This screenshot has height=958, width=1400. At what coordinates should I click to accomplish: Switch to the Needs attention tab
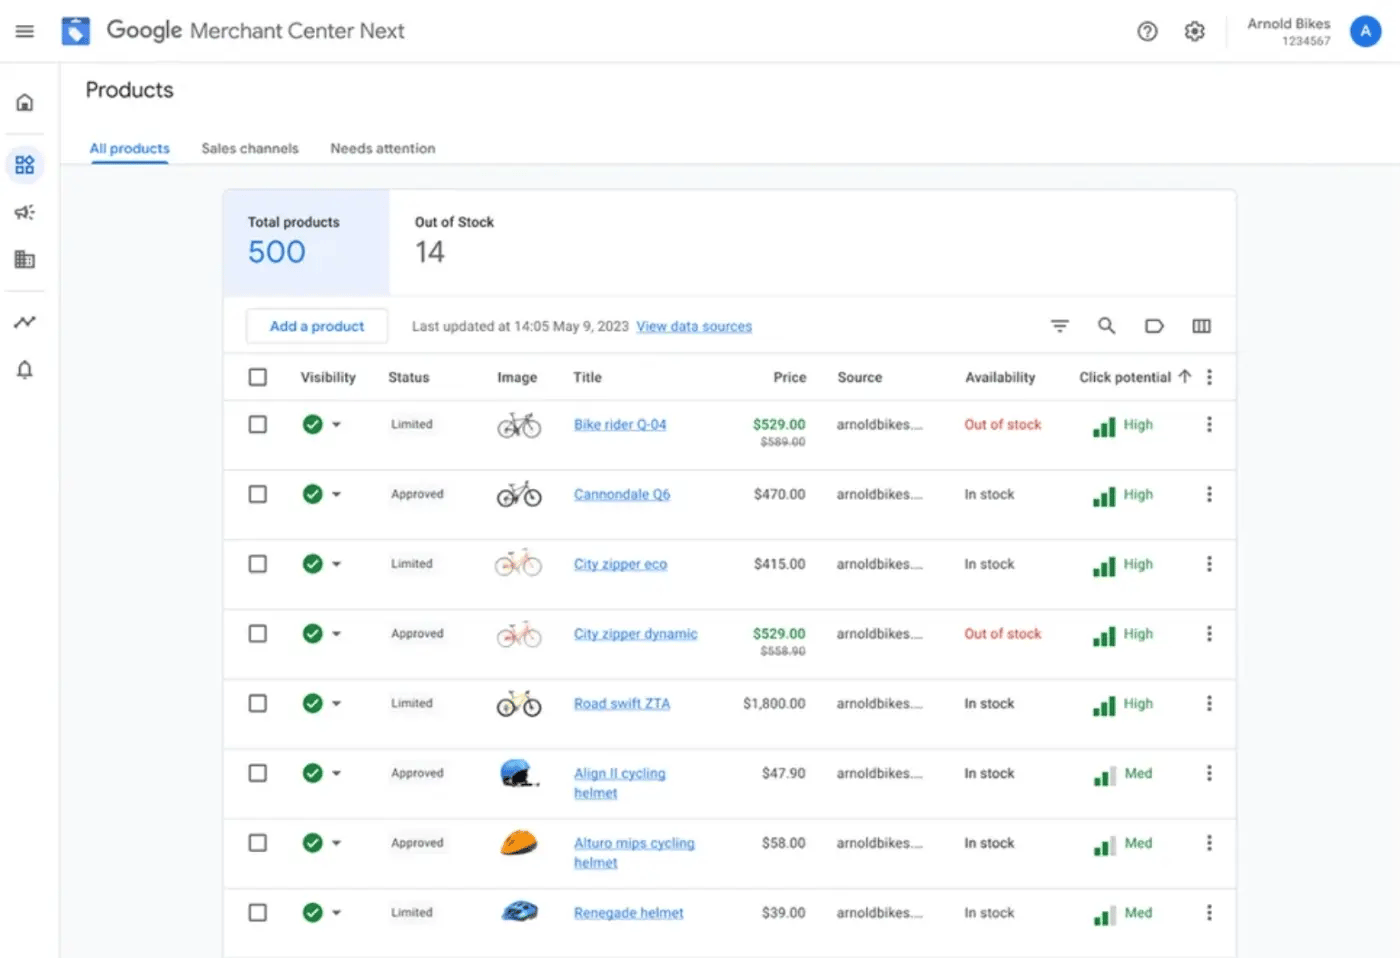(383, 148)
